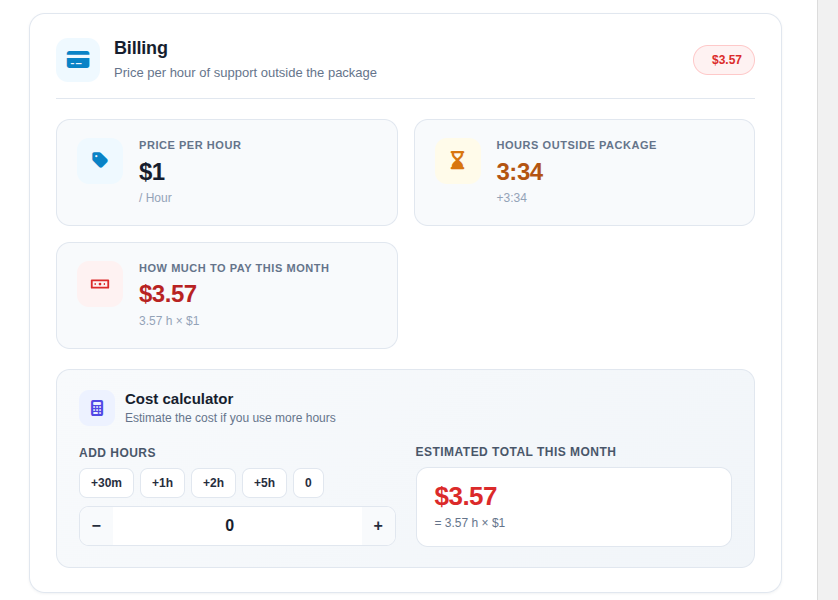Click the red ticket icon for monthly payment
The width and height of the screenshot is (838, 600).
point(100,284)
